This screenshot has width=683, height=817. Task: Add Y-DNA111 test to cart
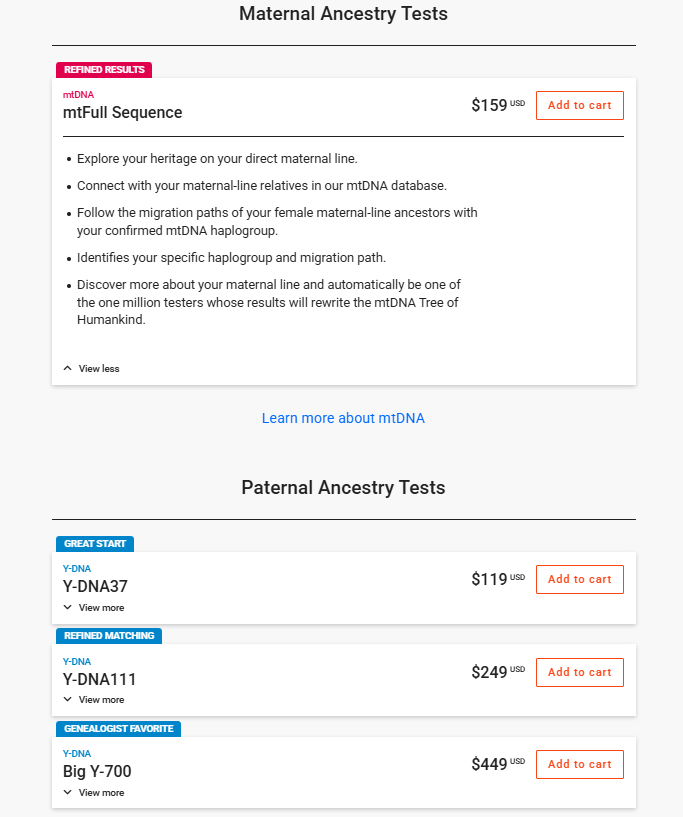[x=579, y=672]
